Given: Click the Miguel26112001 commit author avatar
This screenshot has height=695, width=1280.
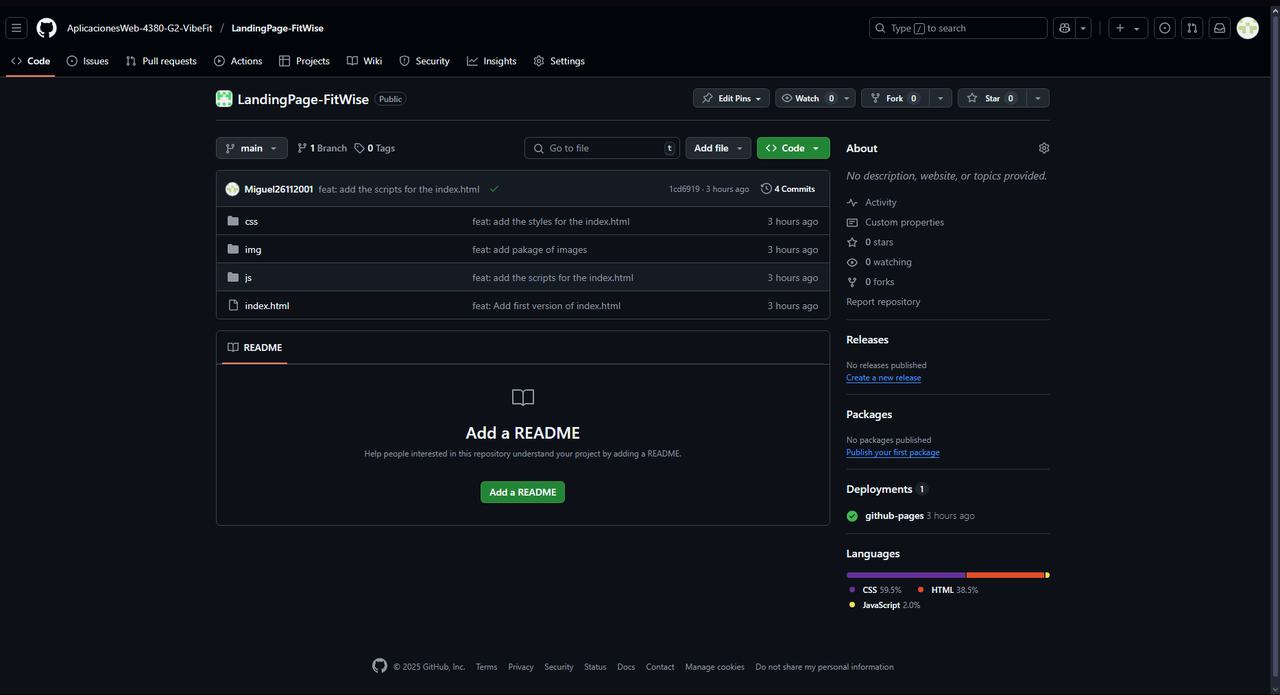Looking at the screenshot, I should point(232,189).
